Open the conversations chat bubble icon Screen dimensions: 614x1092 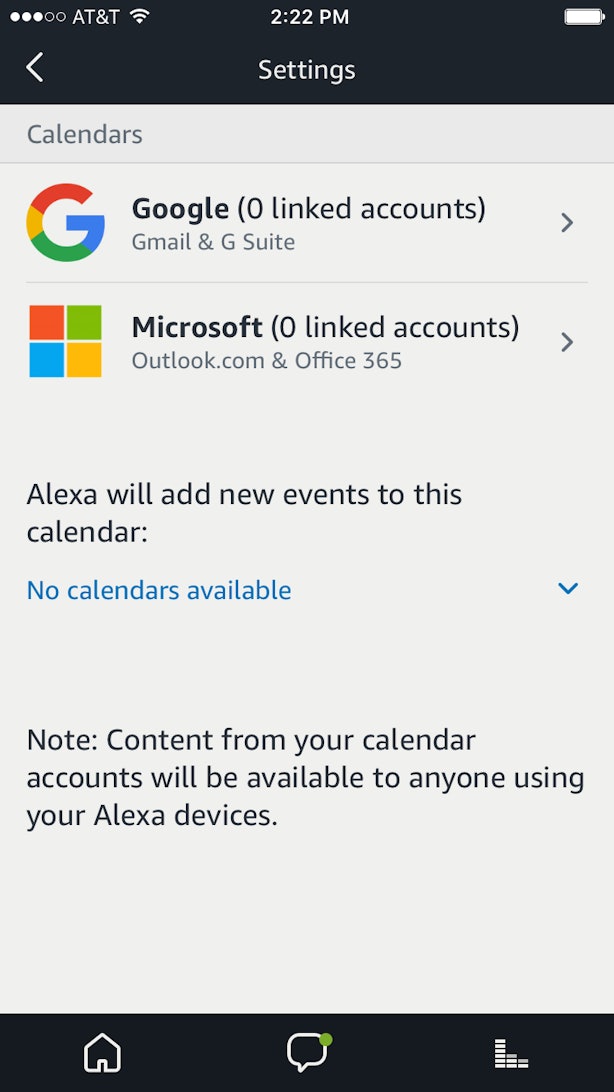(x=307, y=1053)
